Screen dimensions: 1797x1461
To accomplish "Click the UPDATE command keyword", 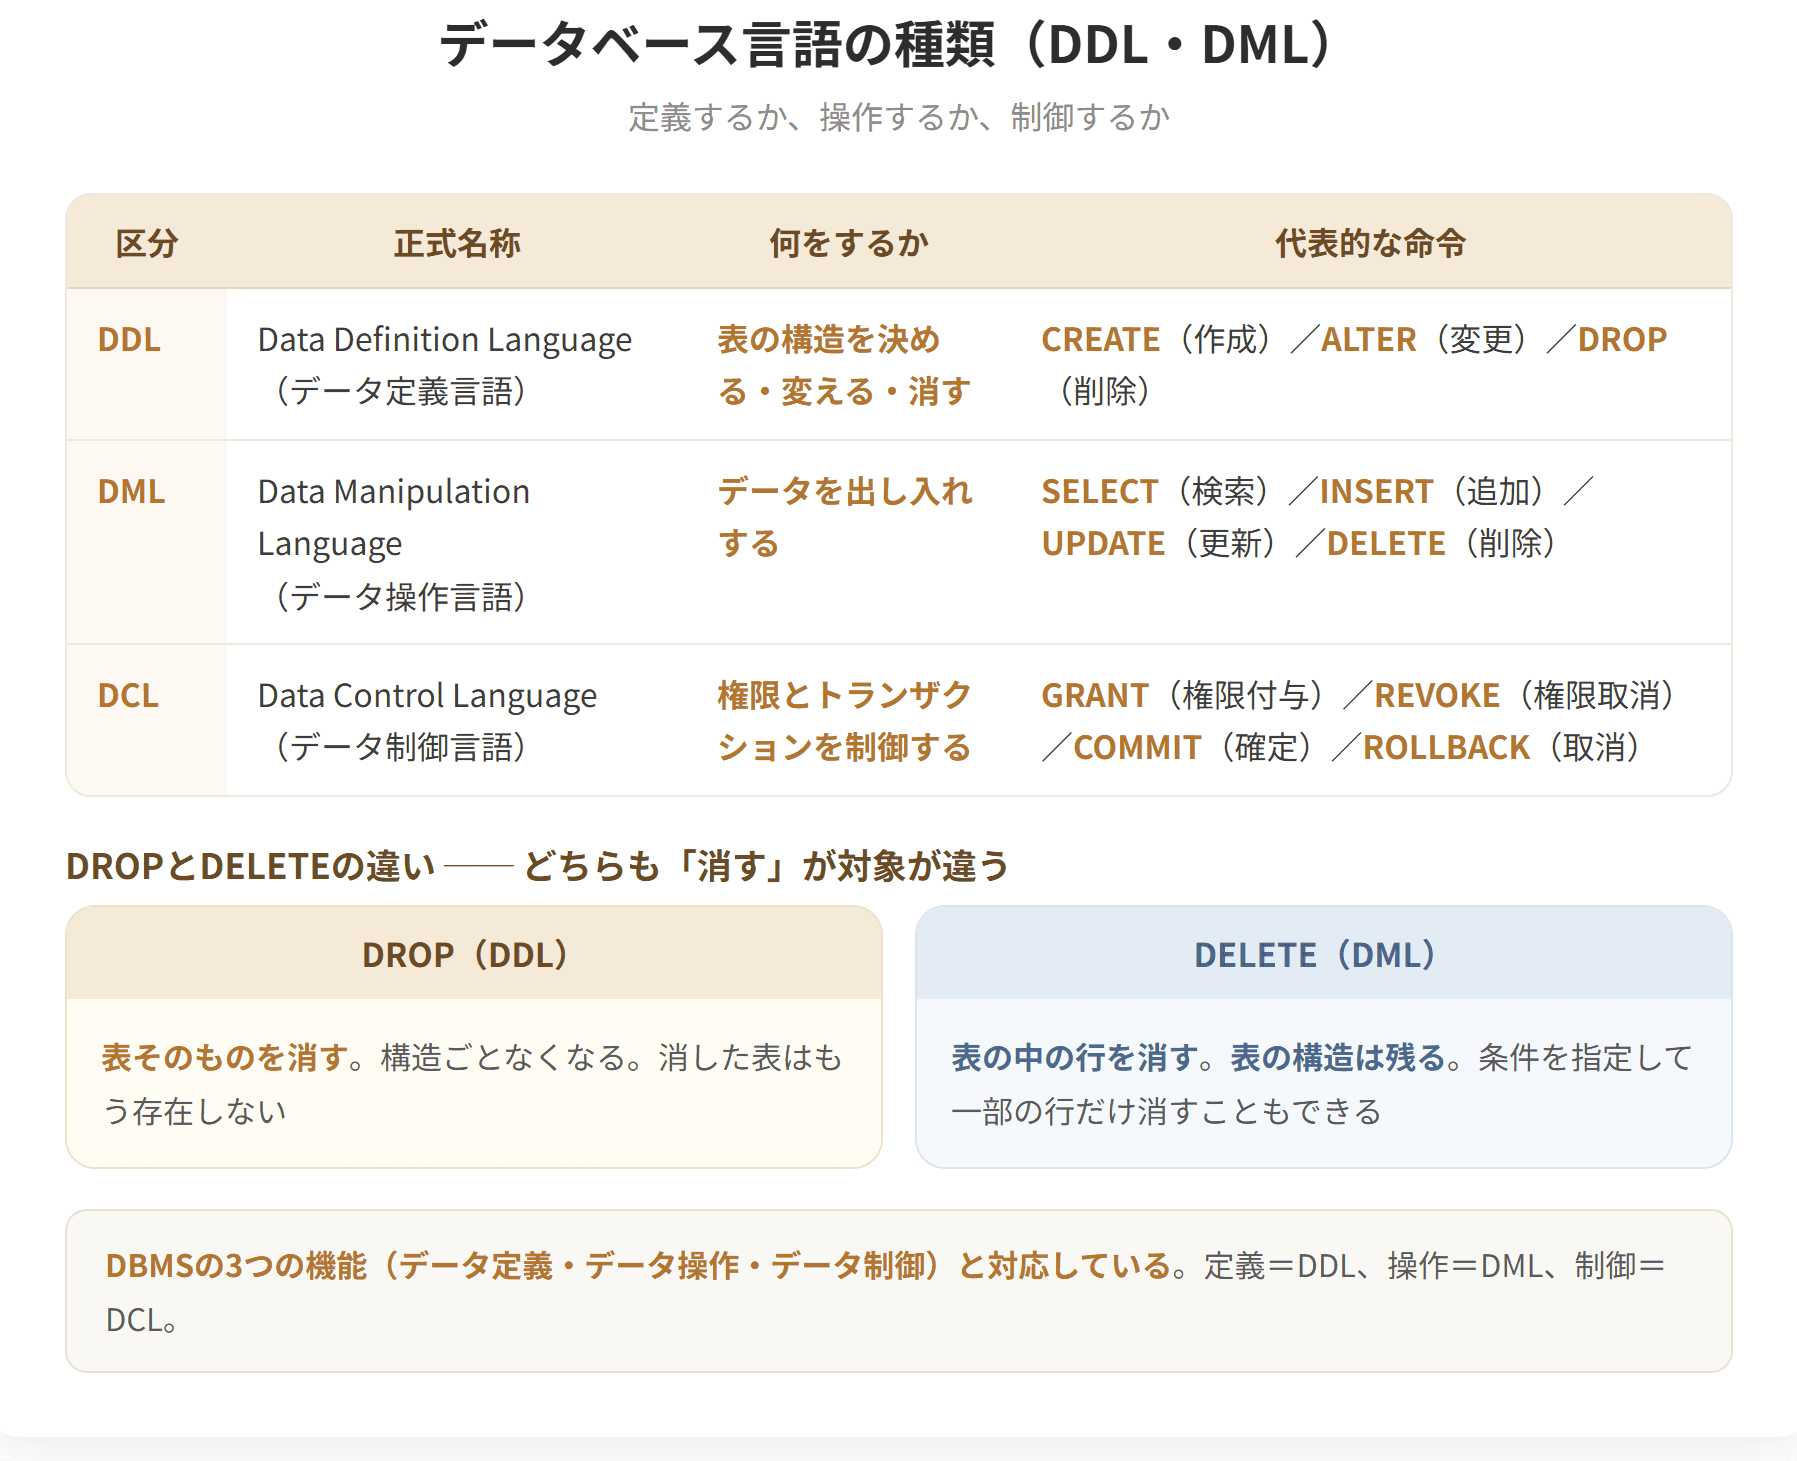I will [x=1103, y=544].
